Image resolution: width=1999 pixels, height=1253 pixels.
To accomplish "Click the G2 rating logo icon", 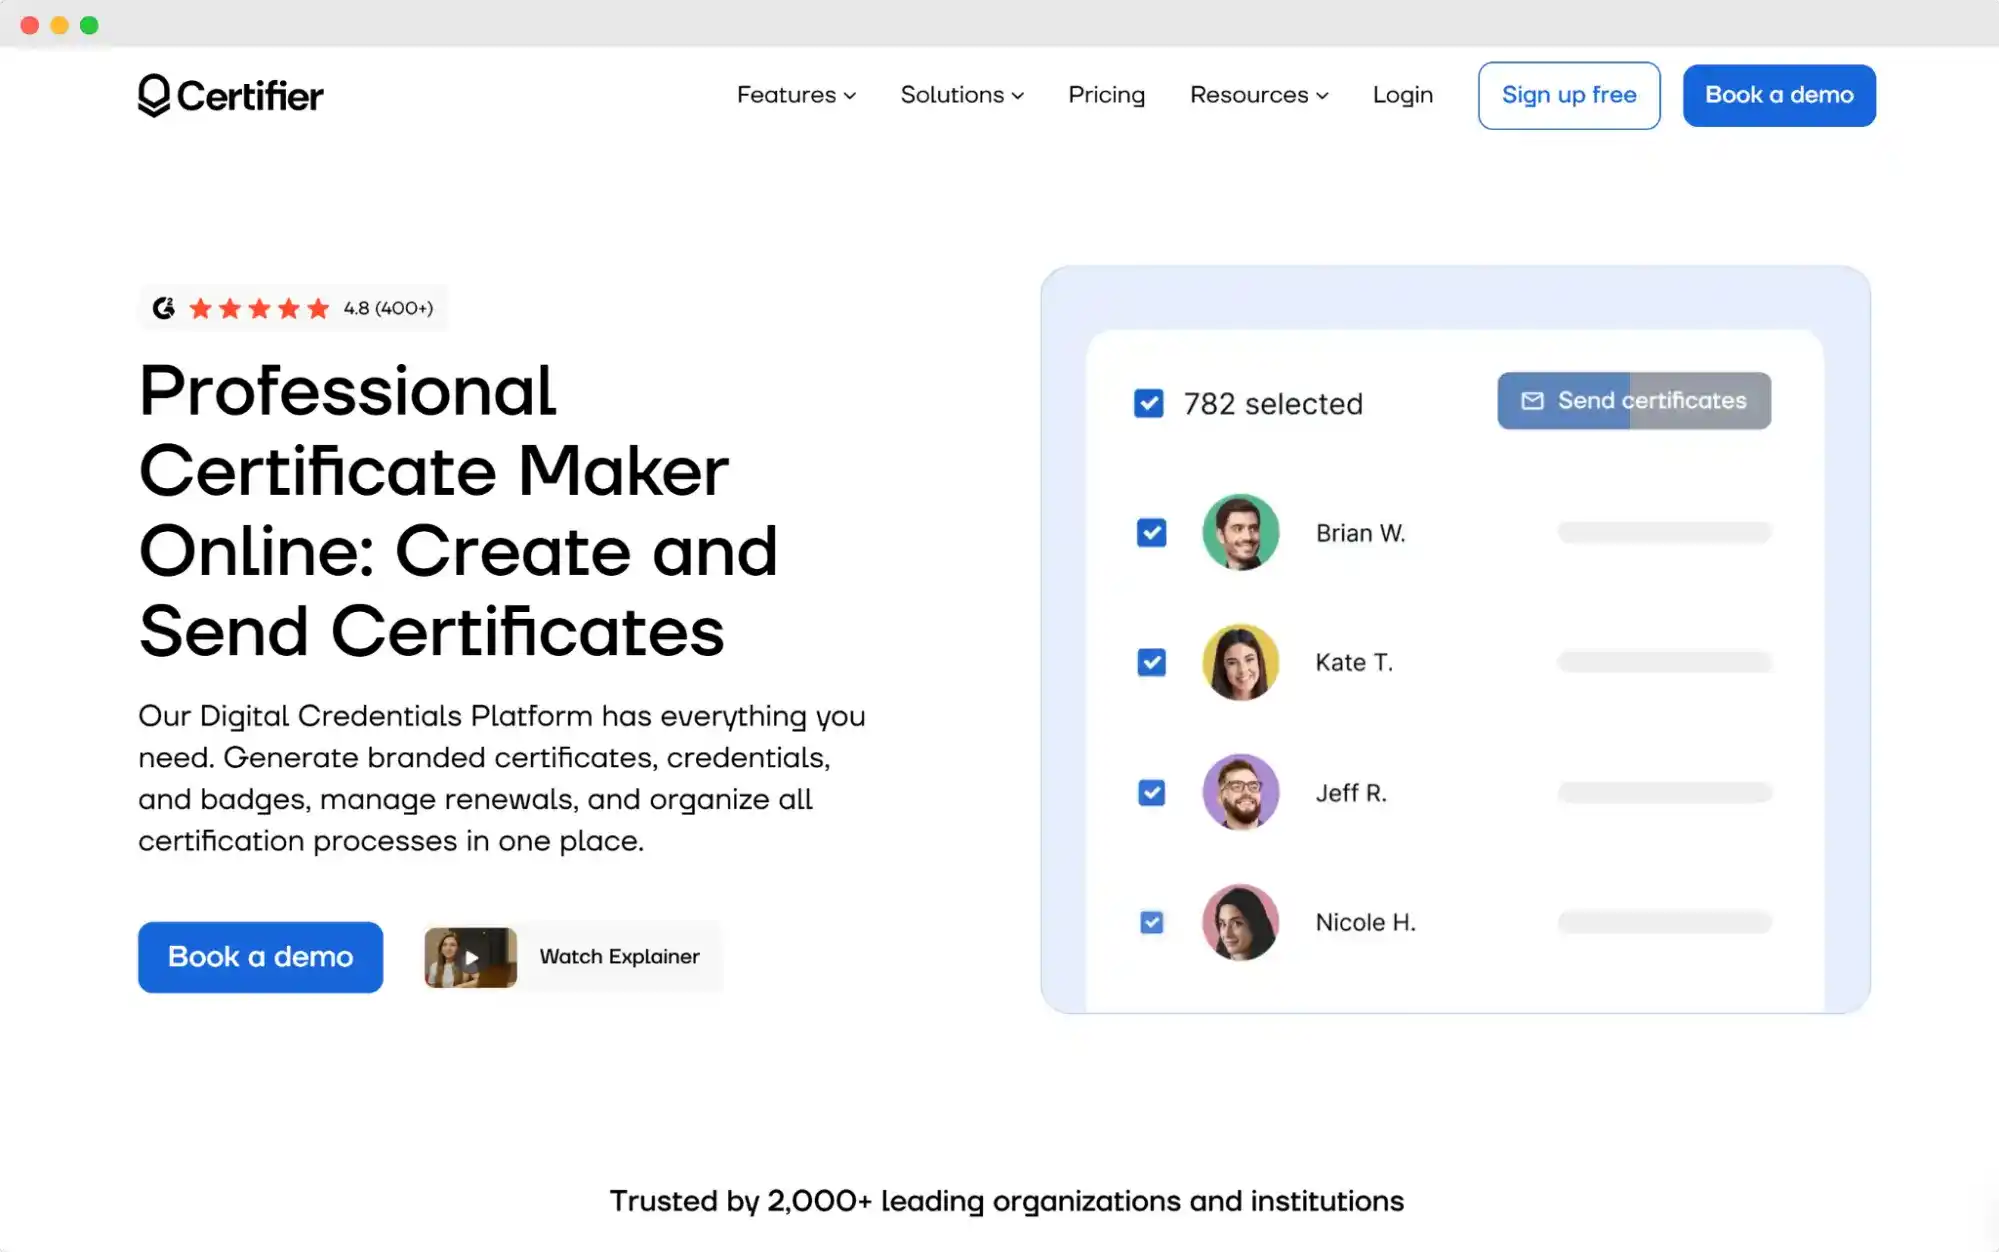I will [164, 308].
